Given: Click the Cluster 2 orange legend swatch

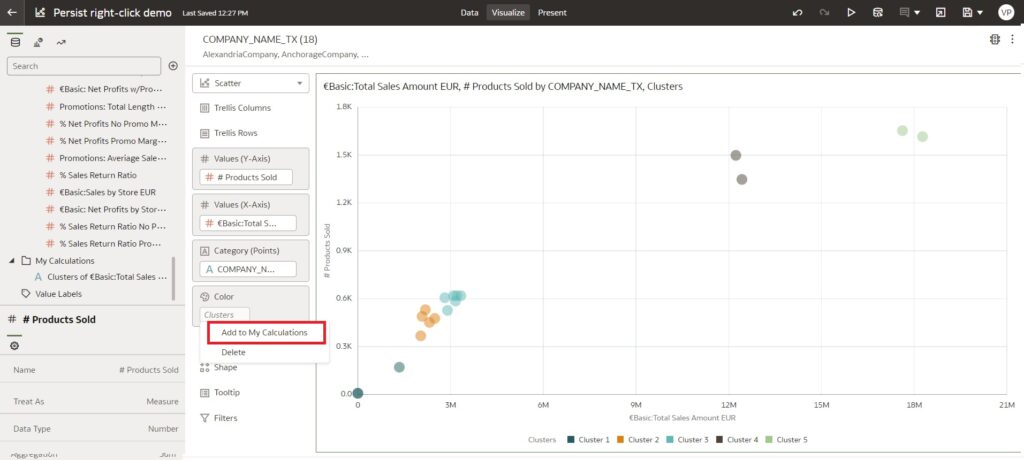Looking at the screenshot, I should coord(620,440).
